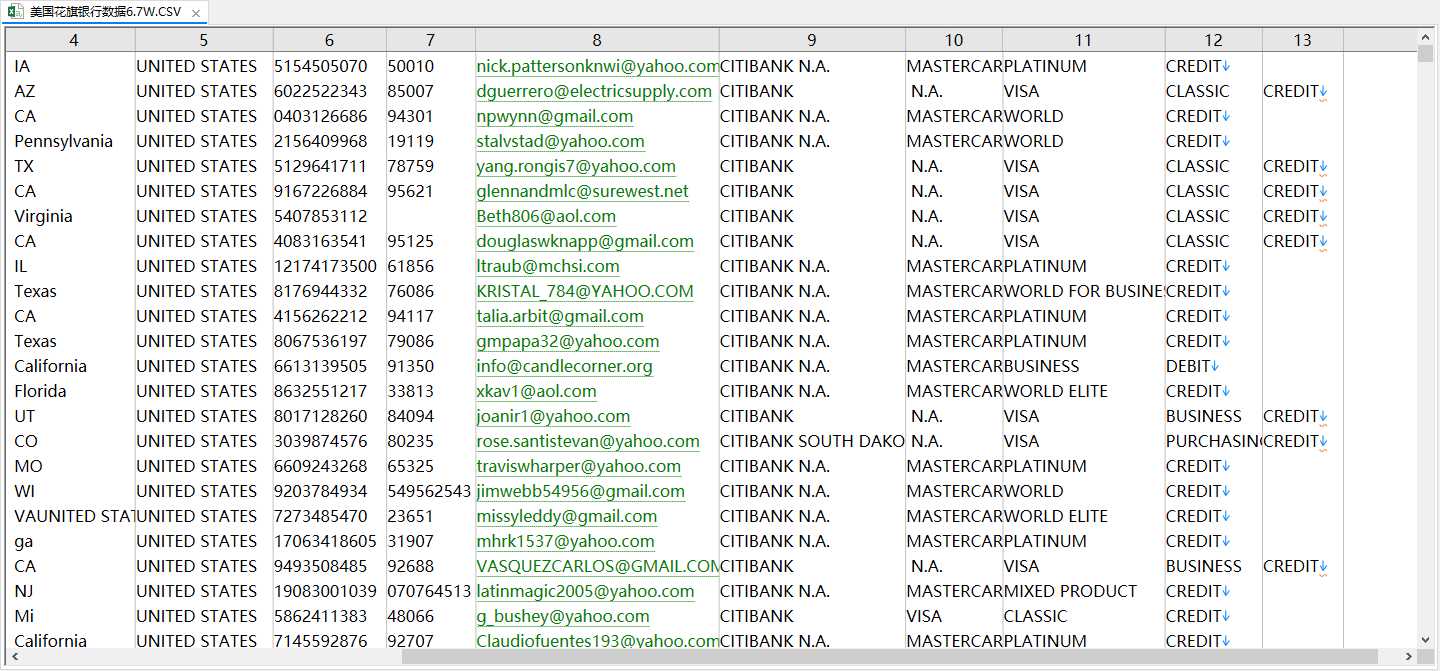The image size is (1440, 671).
Task: Select column header 12
Action: coord(1213,40)
